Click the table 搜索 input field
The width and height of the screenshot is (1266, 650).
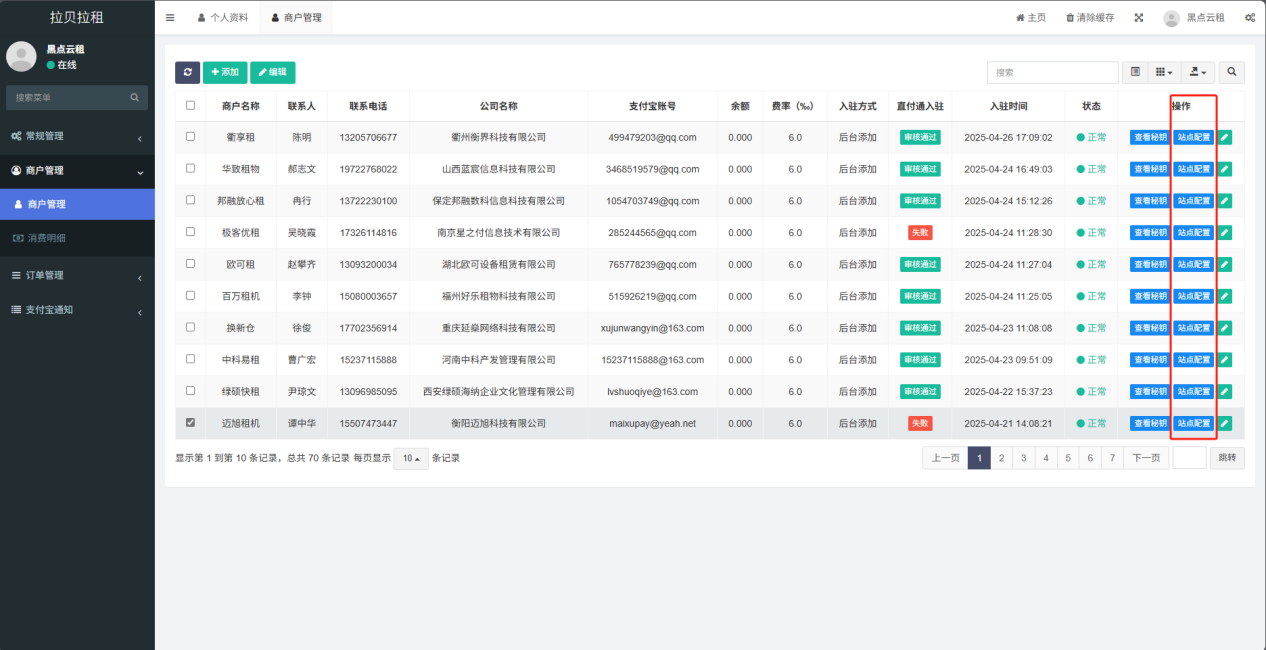[1053, 72]
